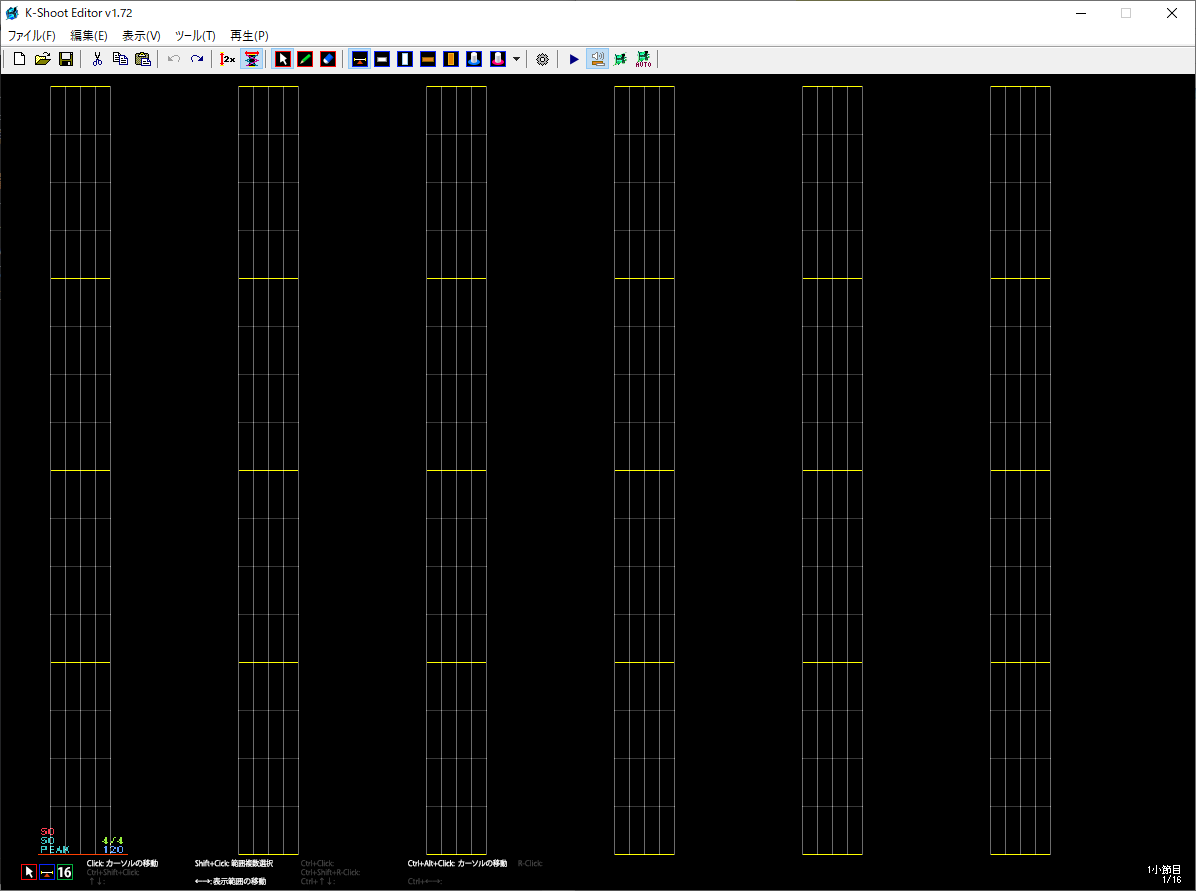The image size is (1196, 891).
Task: Copy selection using copy icon
Action: click(x=120, y=59)
